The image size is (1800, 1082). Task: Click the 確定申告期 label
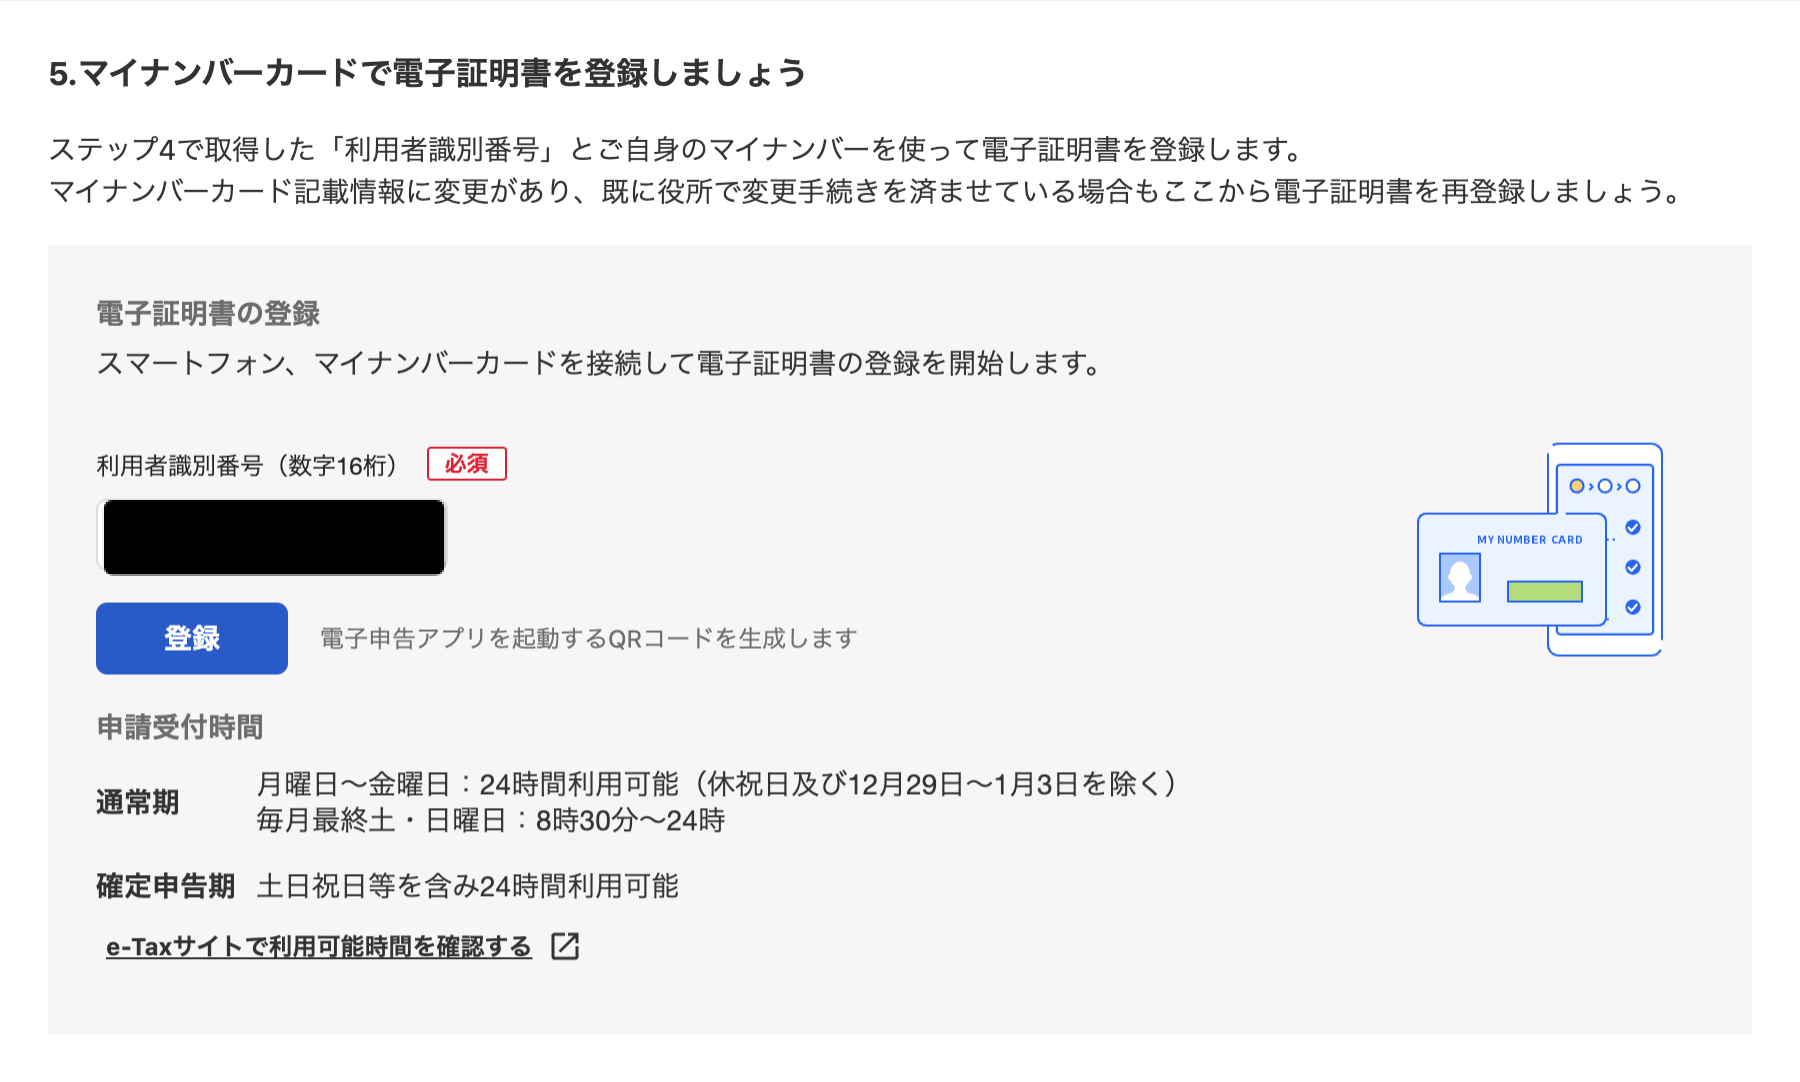(x=166, y=886)
